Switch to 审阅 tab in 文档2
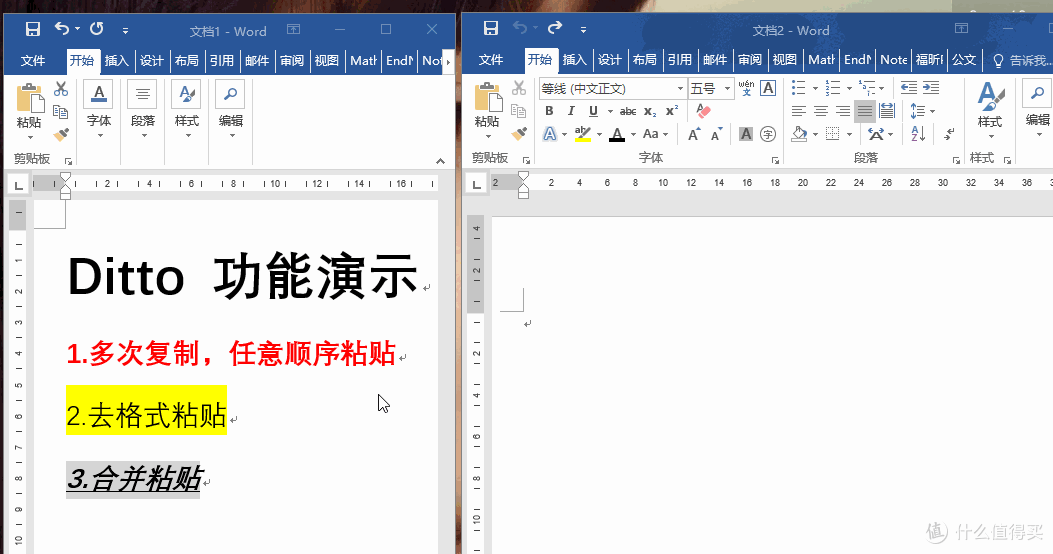The height and width of the screenshot is (554, 1053). 749,60
